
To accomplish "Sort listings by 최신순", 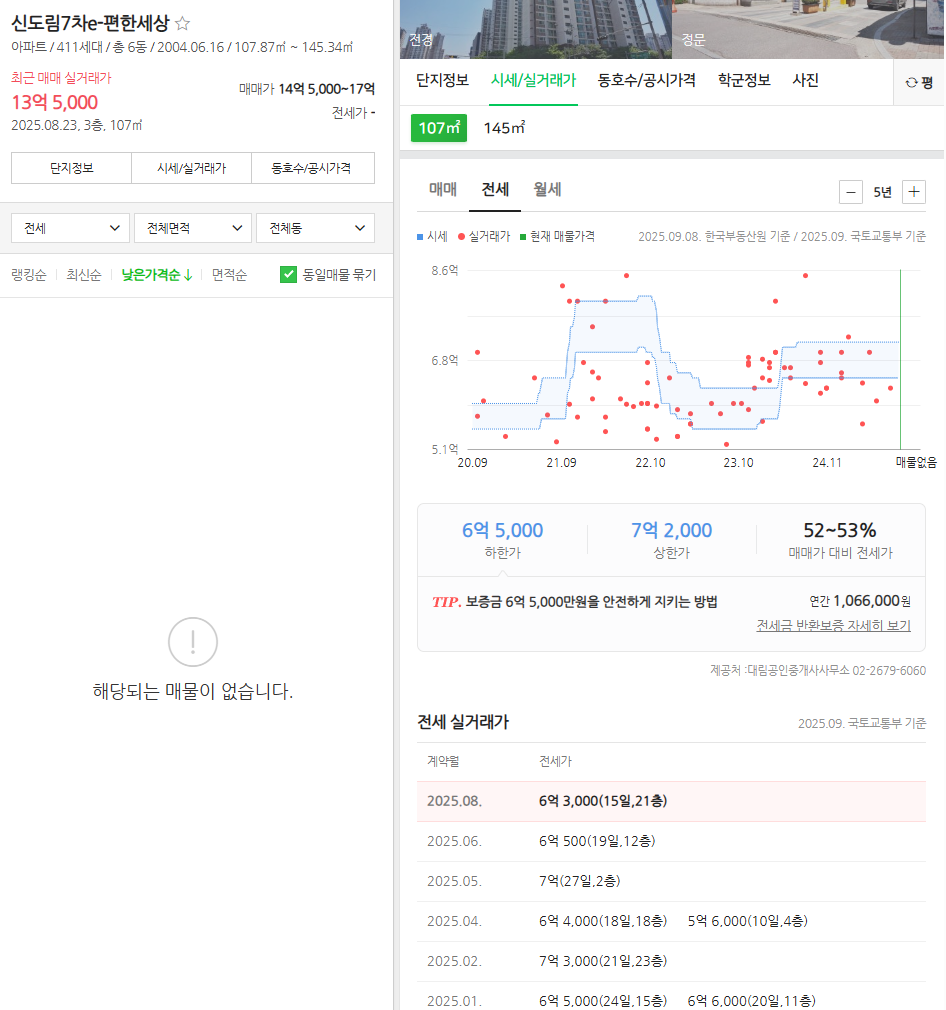I will coord(84,275).
